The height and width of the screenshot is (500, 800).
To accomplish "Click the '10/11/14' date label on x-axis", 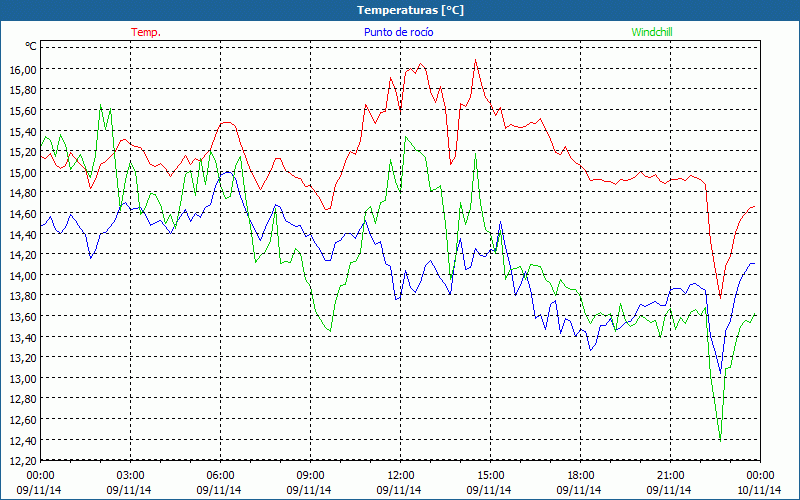I will click(x=759, y=490).
